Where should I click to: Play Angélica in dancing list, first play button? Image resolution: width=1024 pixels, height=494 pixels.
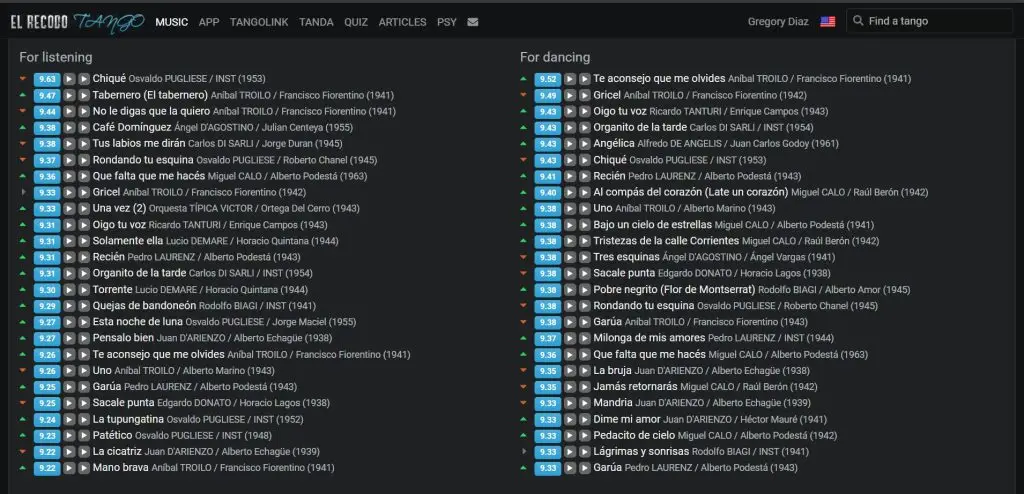(x=570, y=144)
